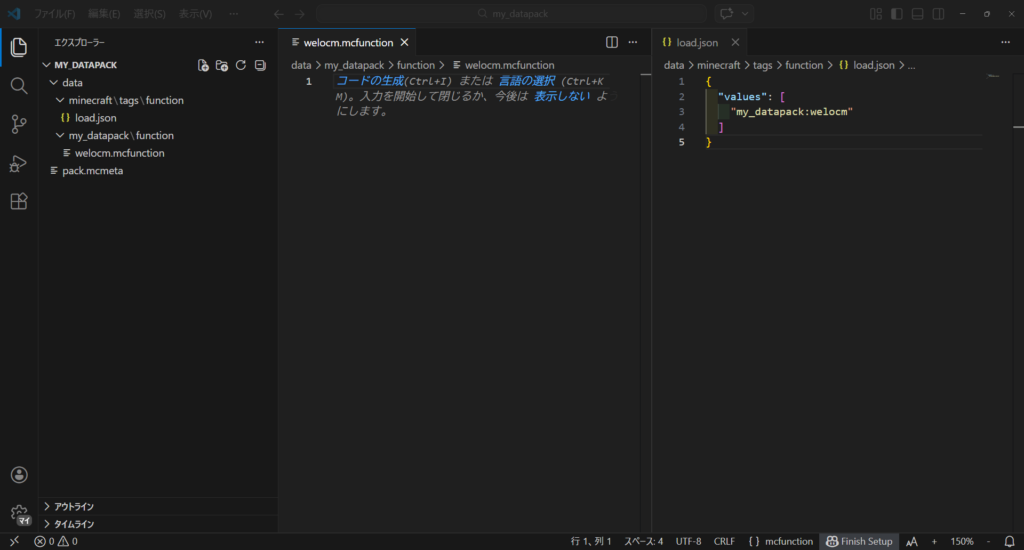Open the chat dropdown arrow in title bar

[x=745, y=14]
